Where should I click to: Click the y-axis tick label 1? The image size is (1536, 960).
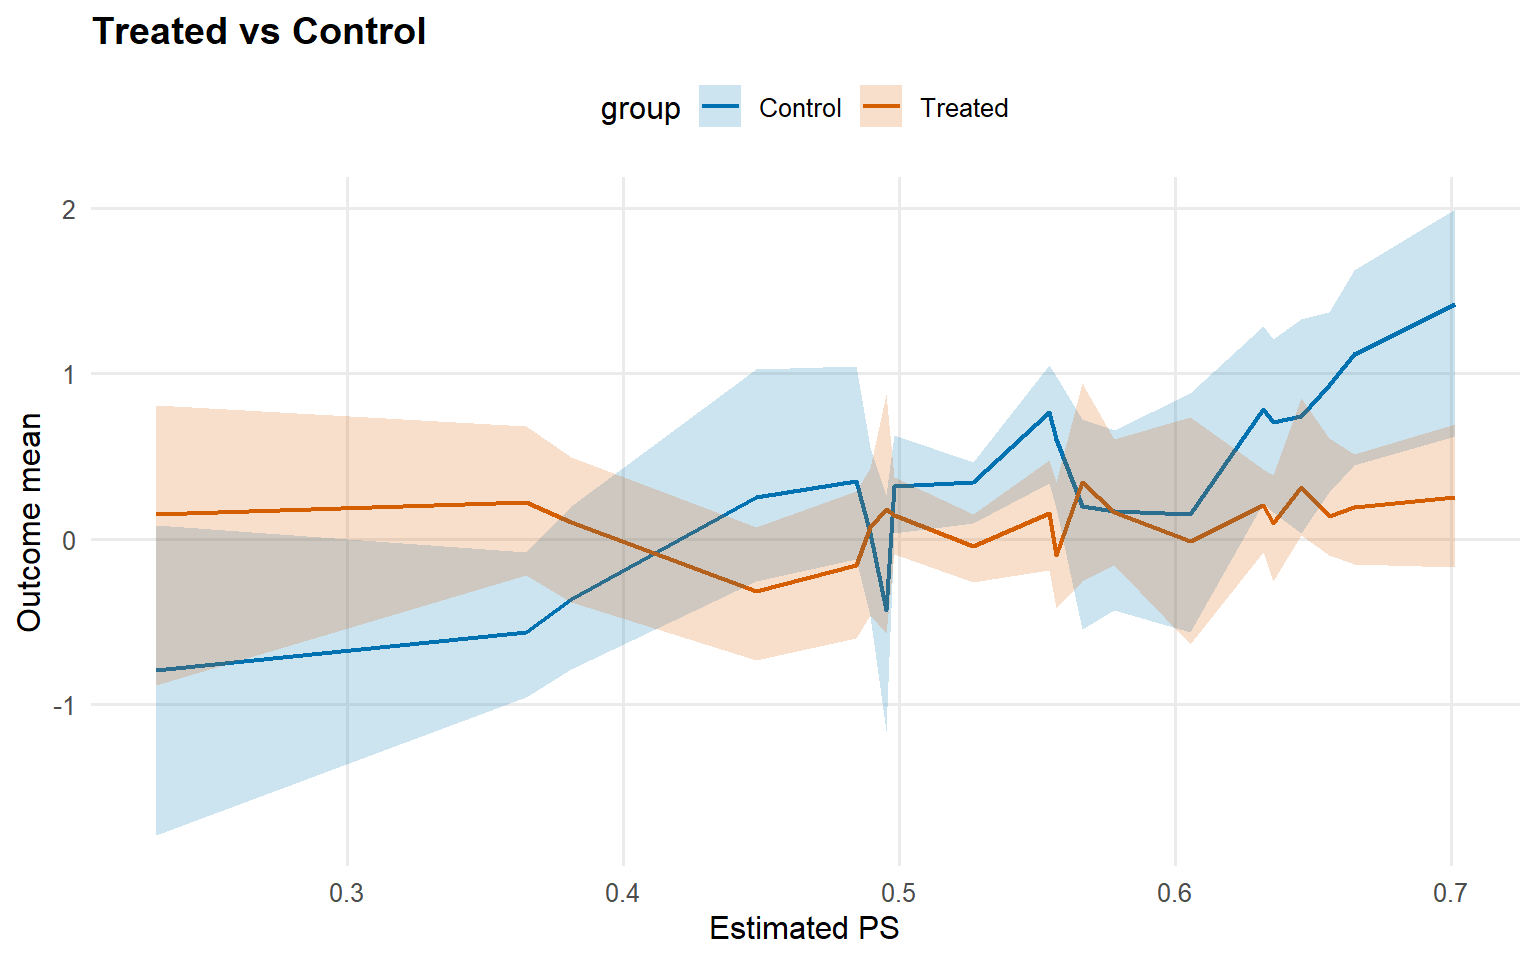pyautogui.click(x=69, y=375)
